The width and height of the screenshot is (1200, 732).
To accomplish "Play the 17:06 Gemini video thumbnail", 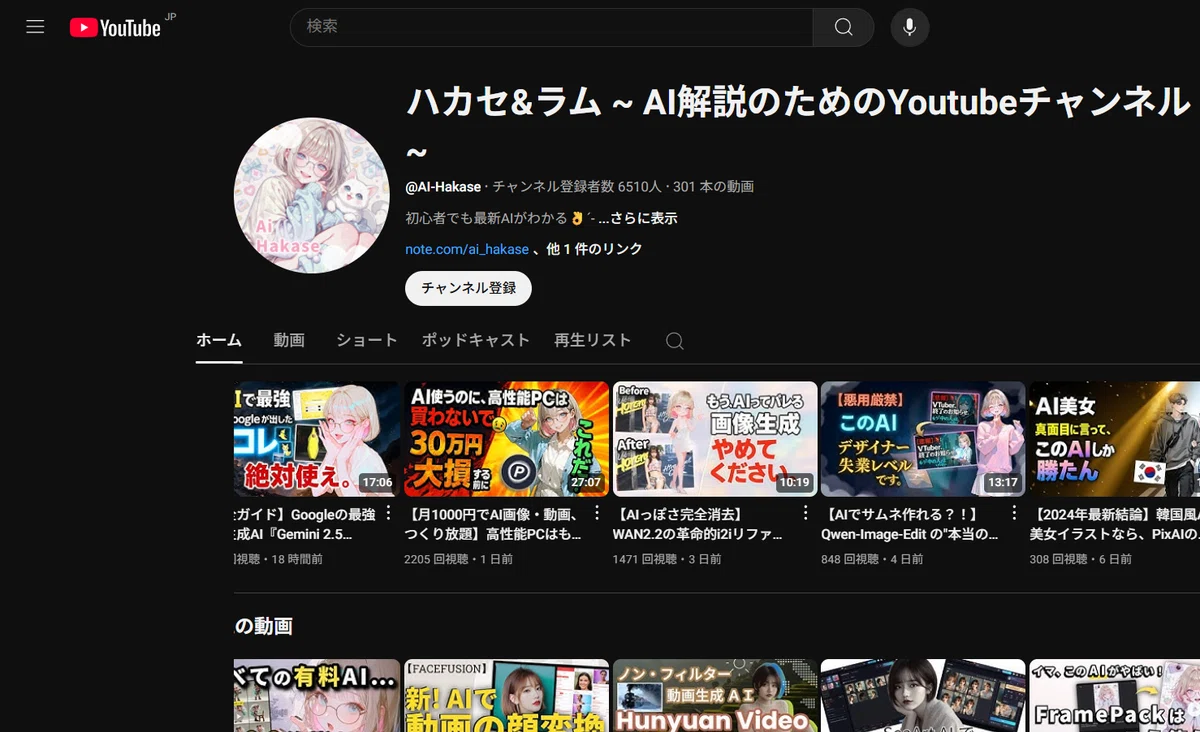I will coord(317,439).
